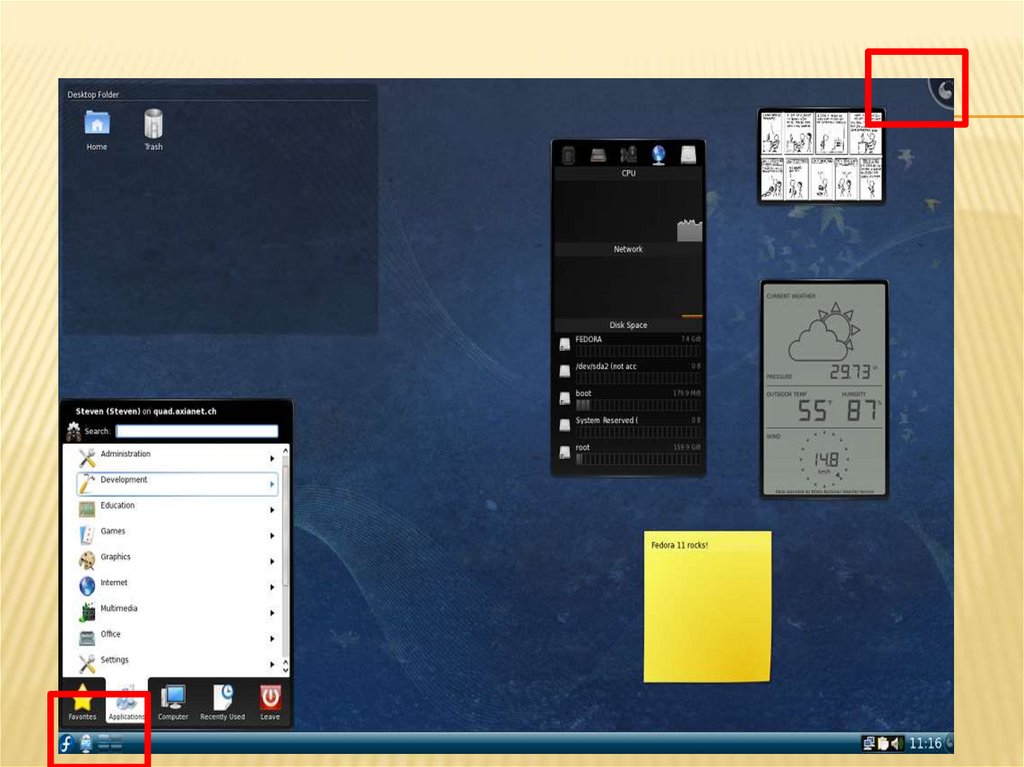Click the FEDORA disk icon in Disk Space
The height and width of the screenshot is (767, 1024).
click(565, 345)
